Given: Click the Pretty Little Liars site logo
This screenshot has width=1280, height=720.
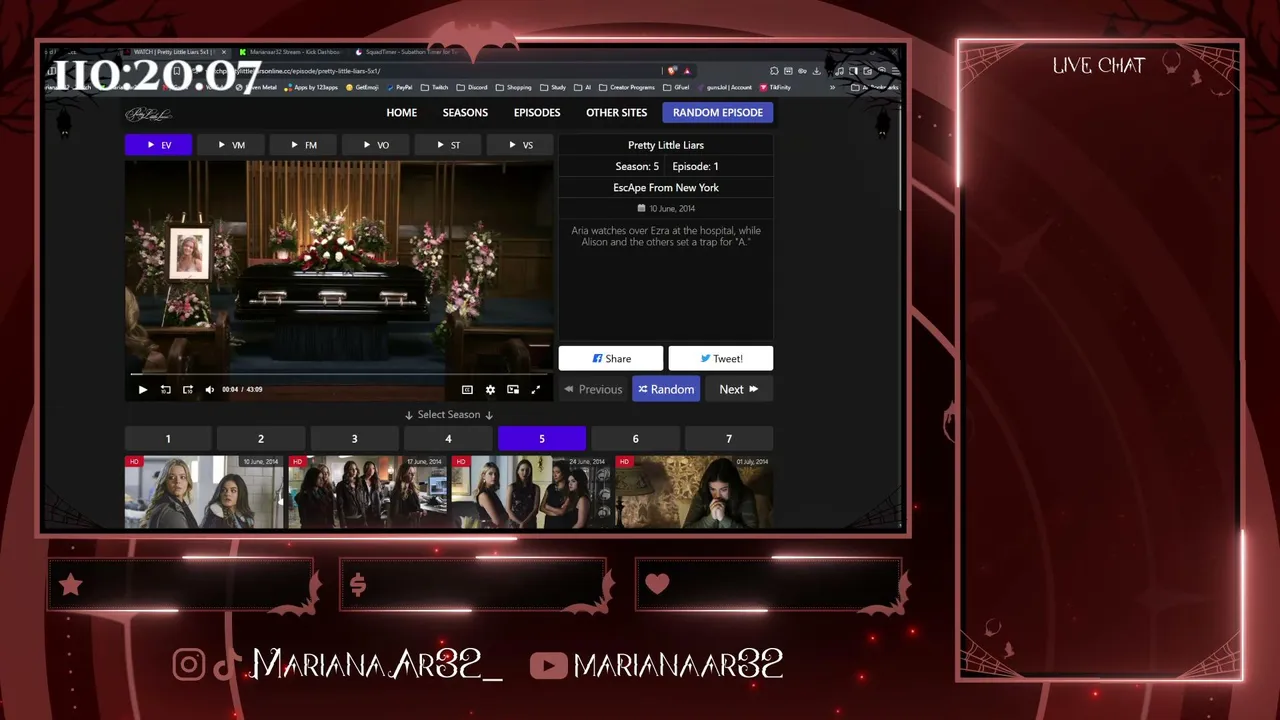Looking at the screenshot, I should [149, 114].
